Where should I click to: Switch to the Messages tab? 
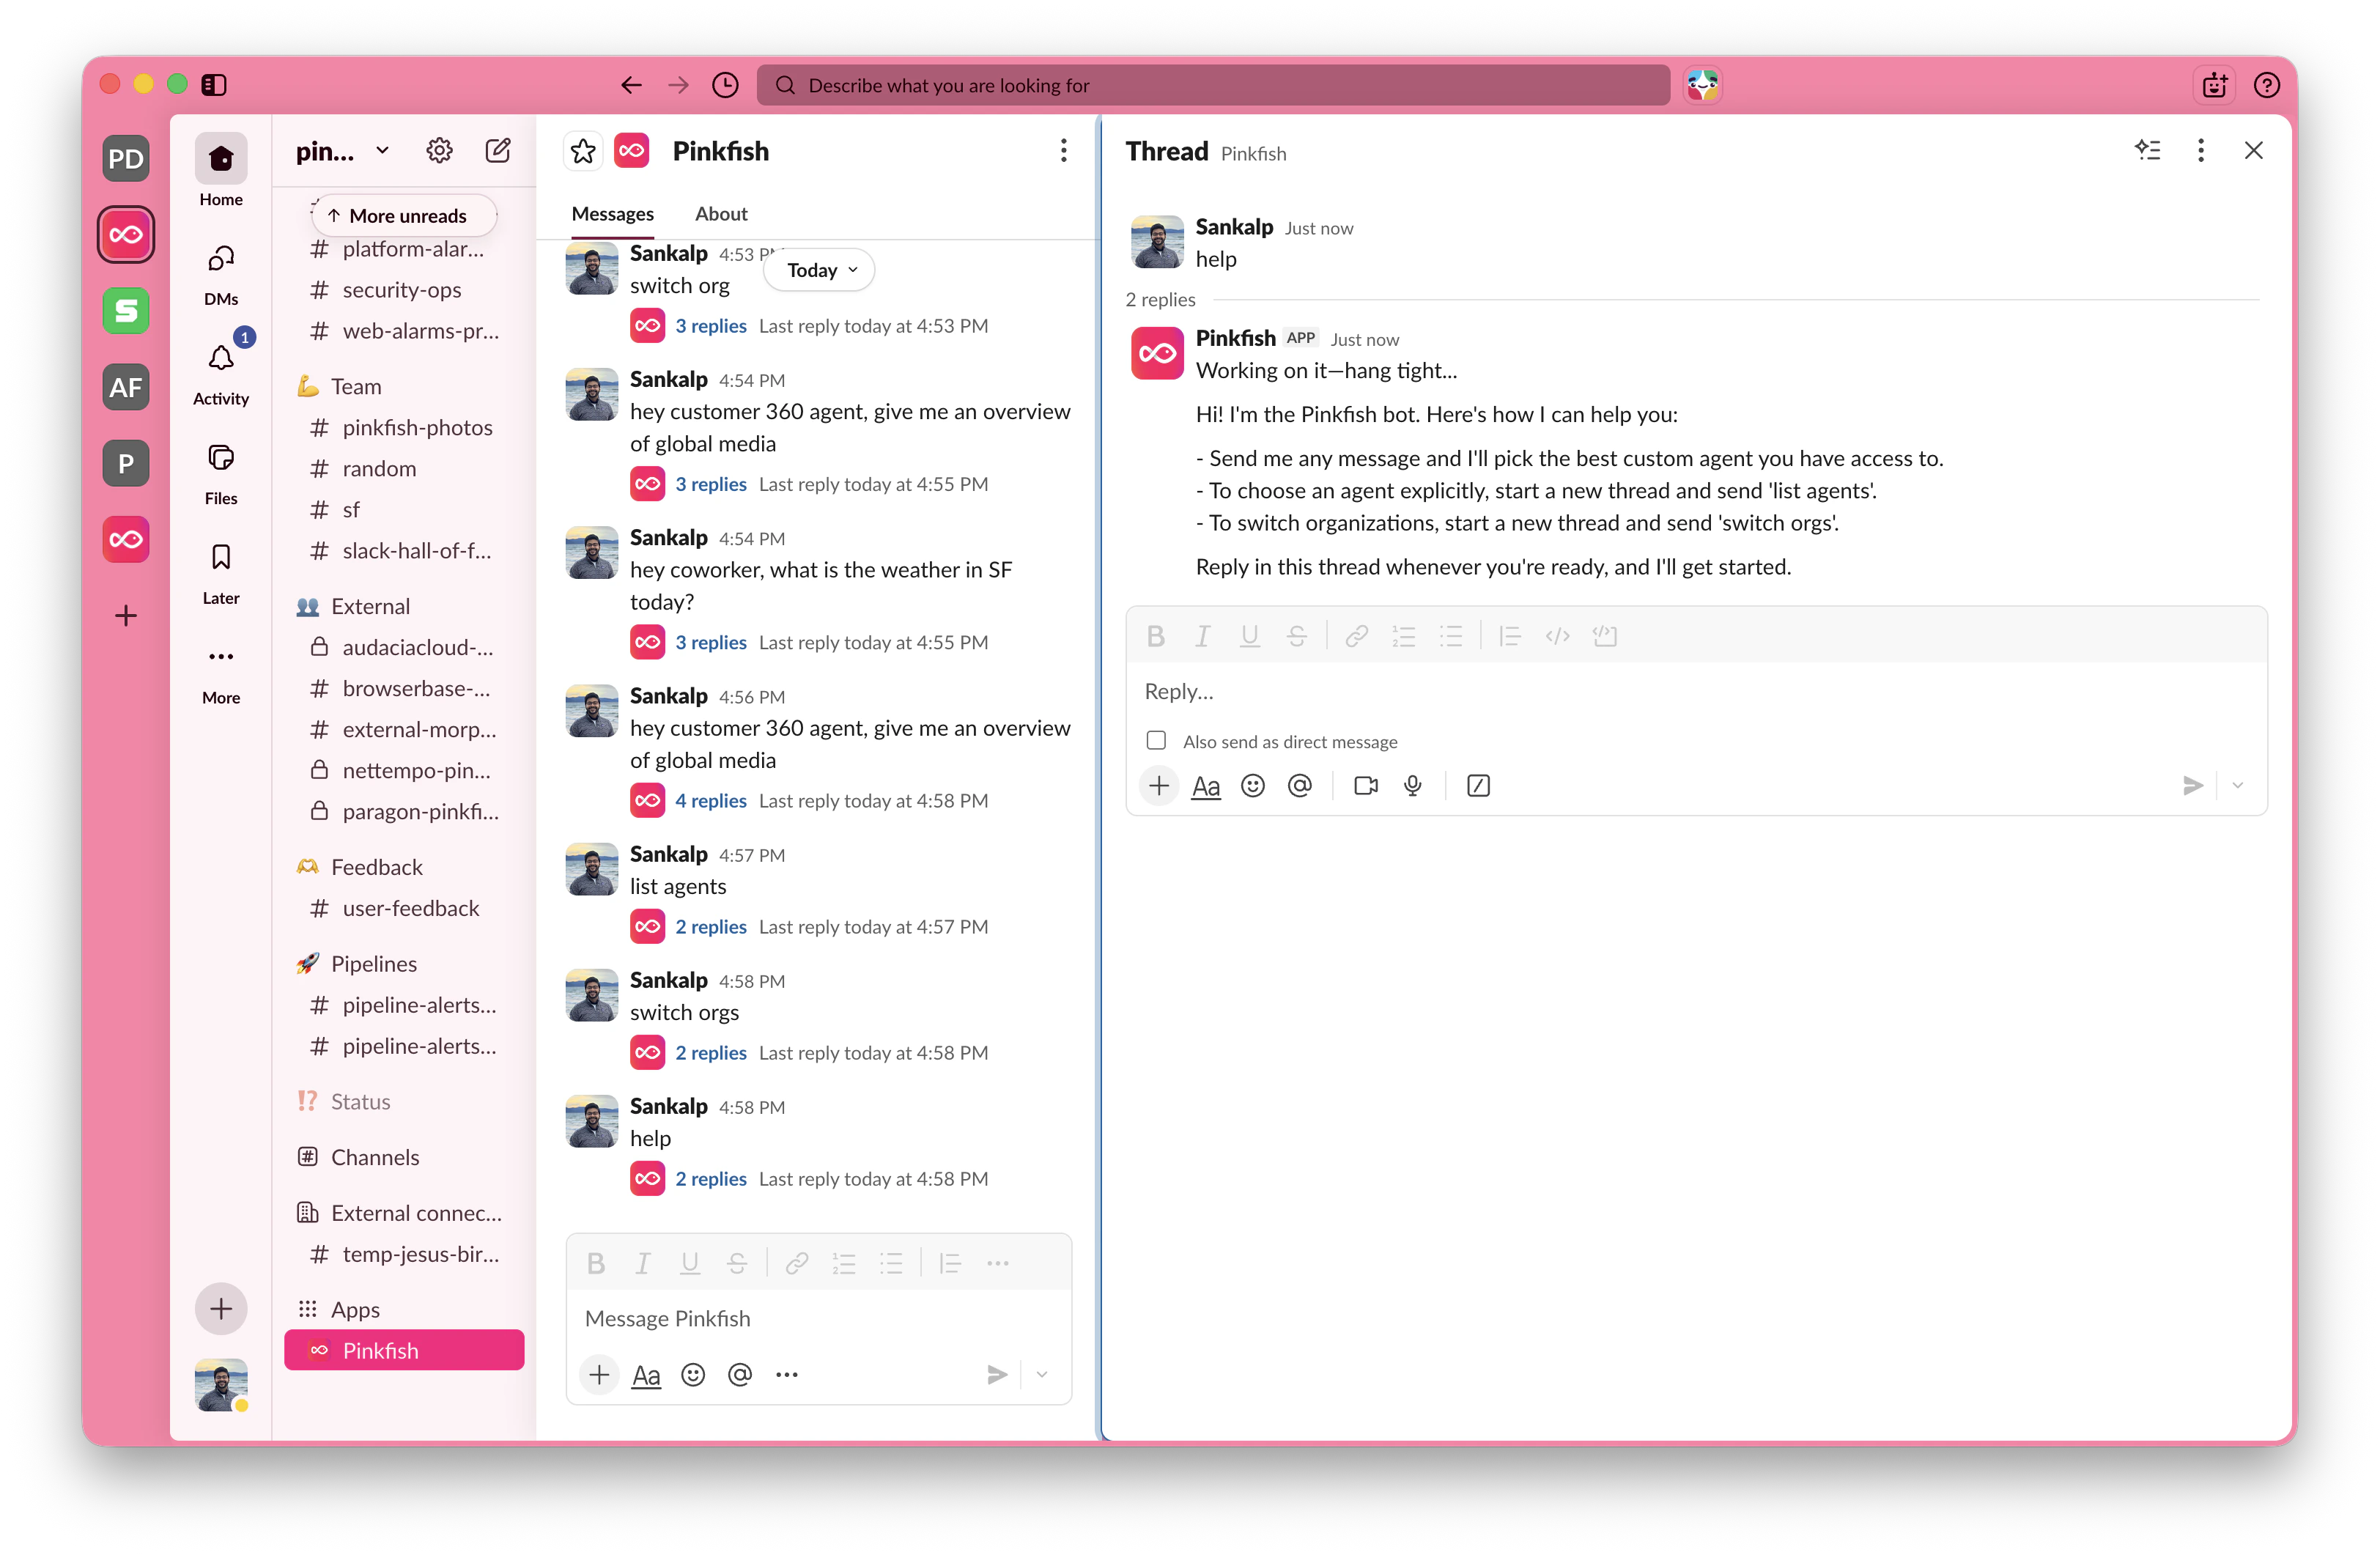612,213
